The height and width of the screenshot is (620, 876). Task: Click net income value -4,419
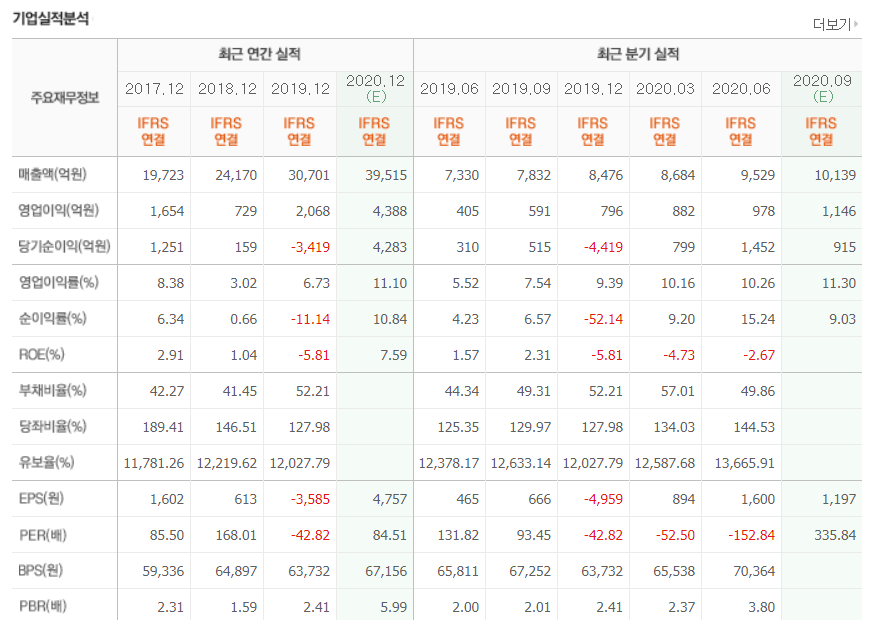pyautogui.click(x=603, y=247)
